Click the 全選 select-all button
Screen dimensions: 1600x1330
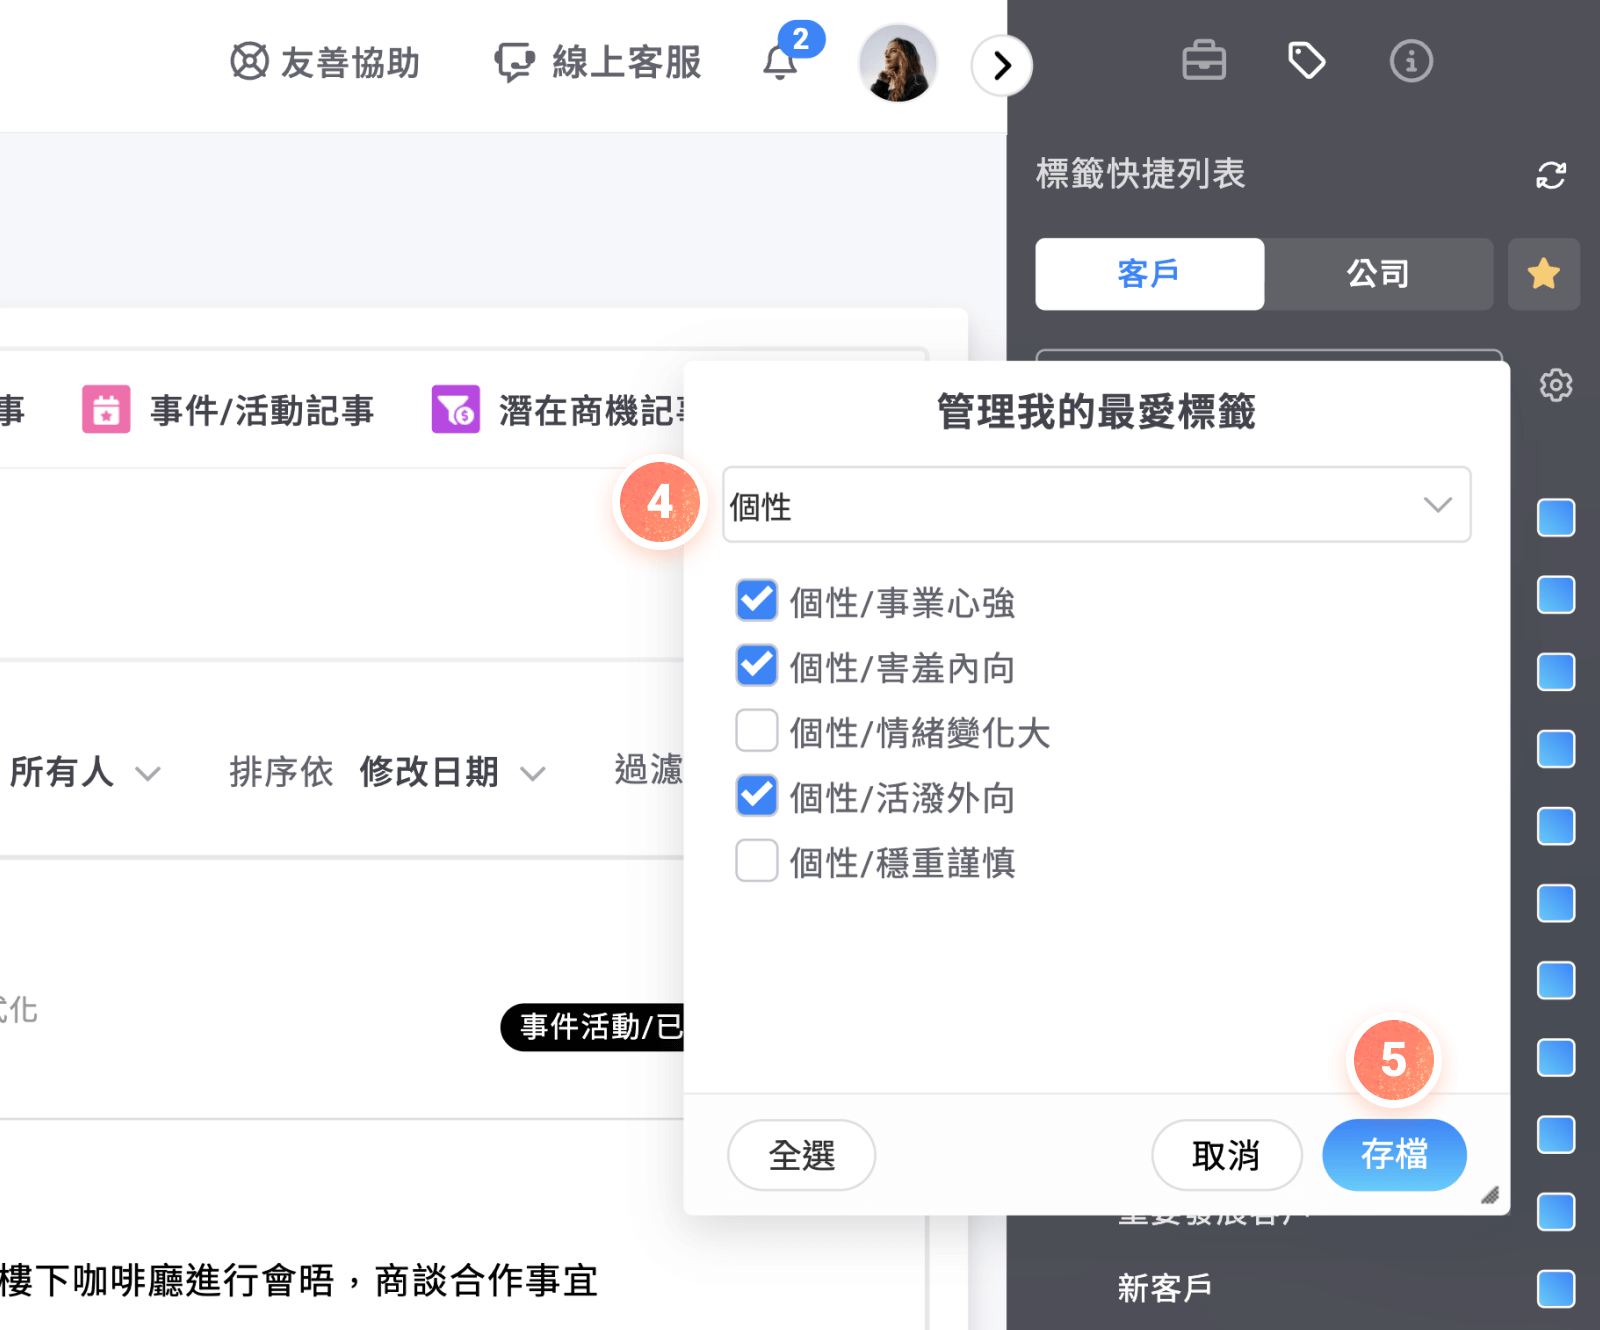[x=800, y=1155]
